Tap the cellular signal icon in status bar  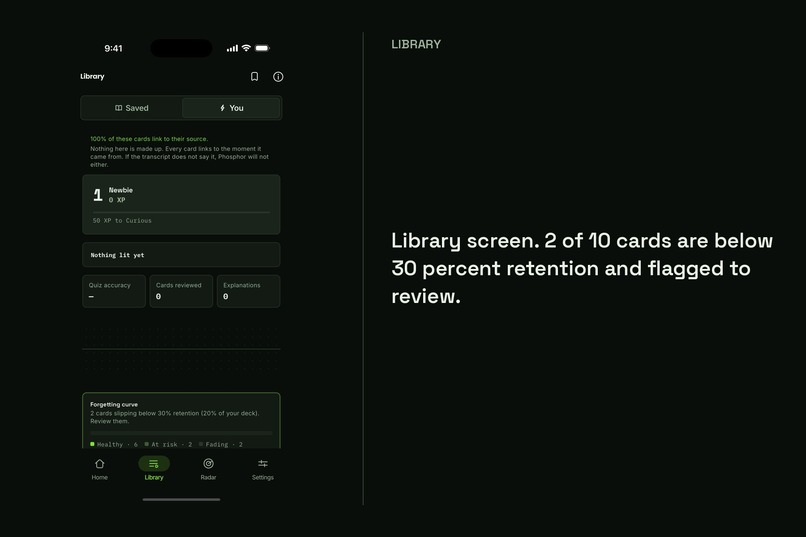coord(232,48)
